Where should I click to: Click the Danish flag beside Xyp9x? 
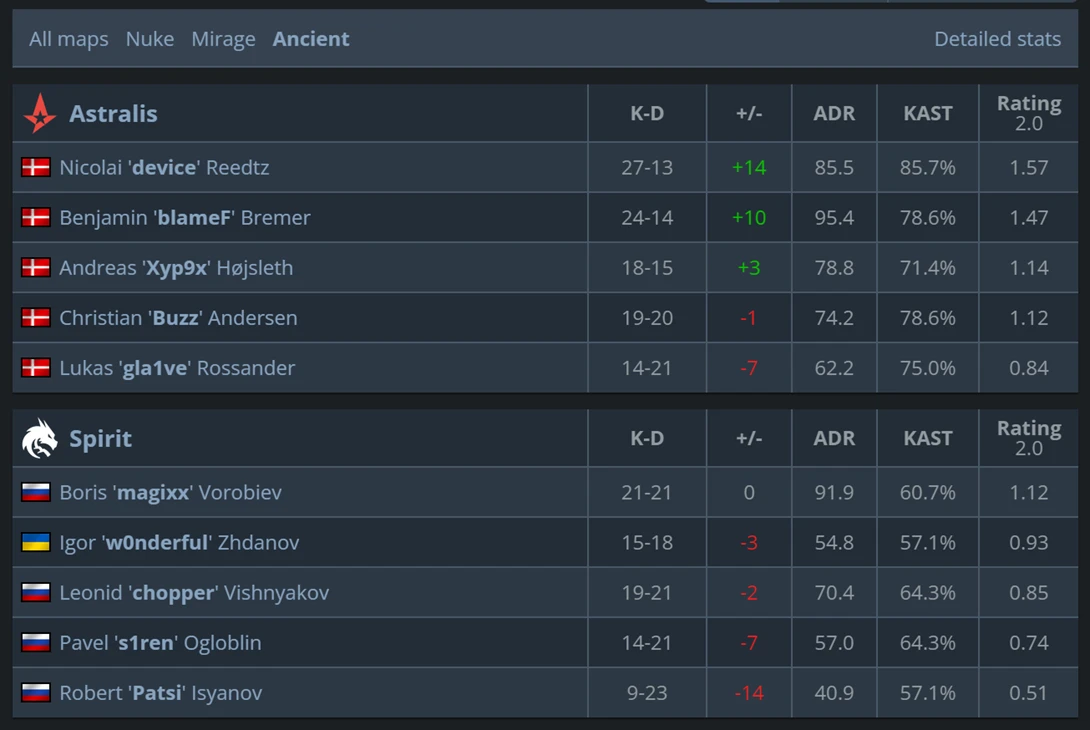[35, 268]
